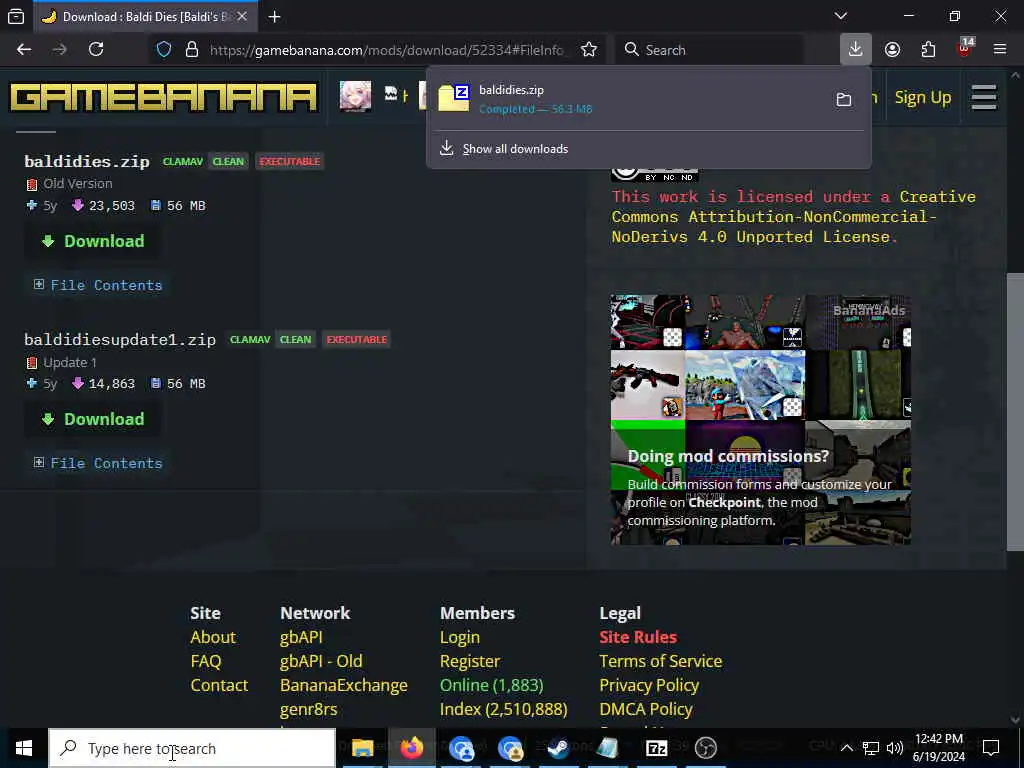Open the Firefox View icon beside the tabs
This screenshot has width=1024, height=768.
click(x=16, y=16)
